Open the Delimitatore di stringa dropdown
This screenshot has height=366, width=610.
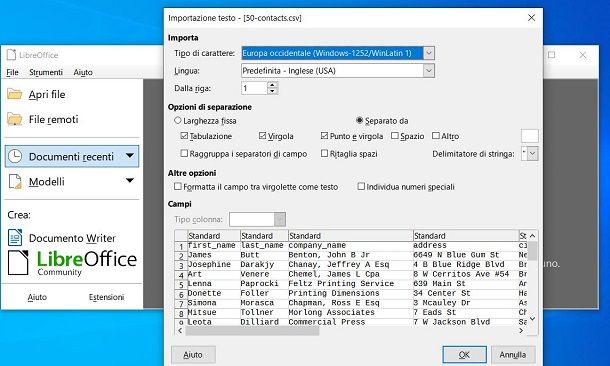533,154
